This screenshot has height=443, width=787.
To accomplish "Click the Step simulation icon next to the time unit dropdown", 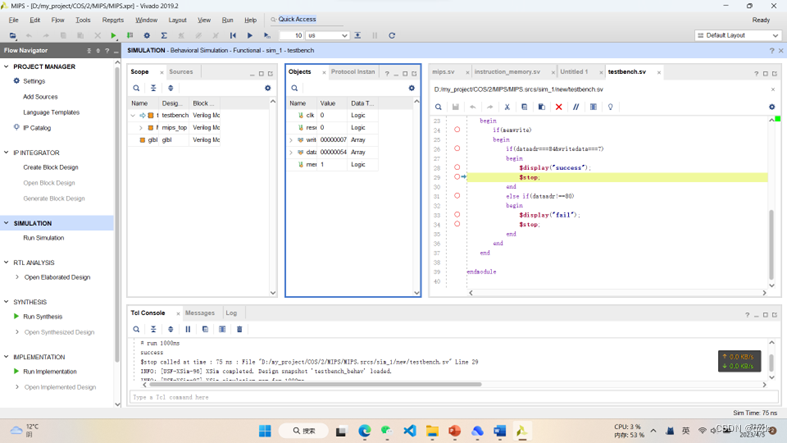I will 357,36.
